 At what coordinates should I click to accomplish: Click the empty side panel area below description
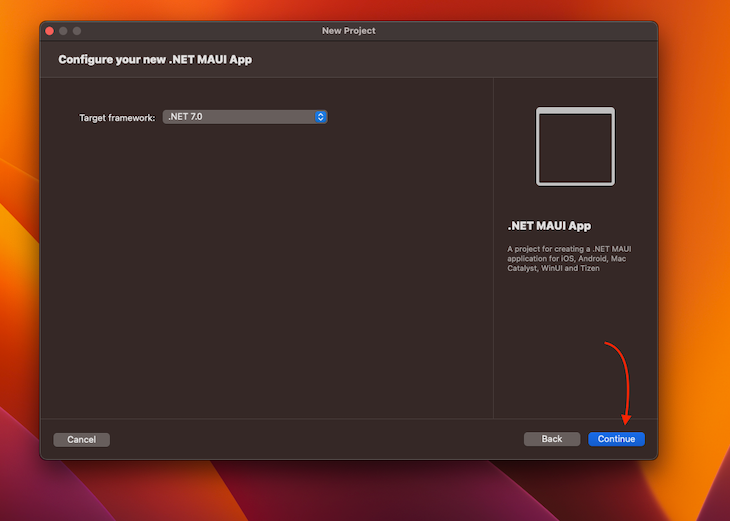[575, 340]
